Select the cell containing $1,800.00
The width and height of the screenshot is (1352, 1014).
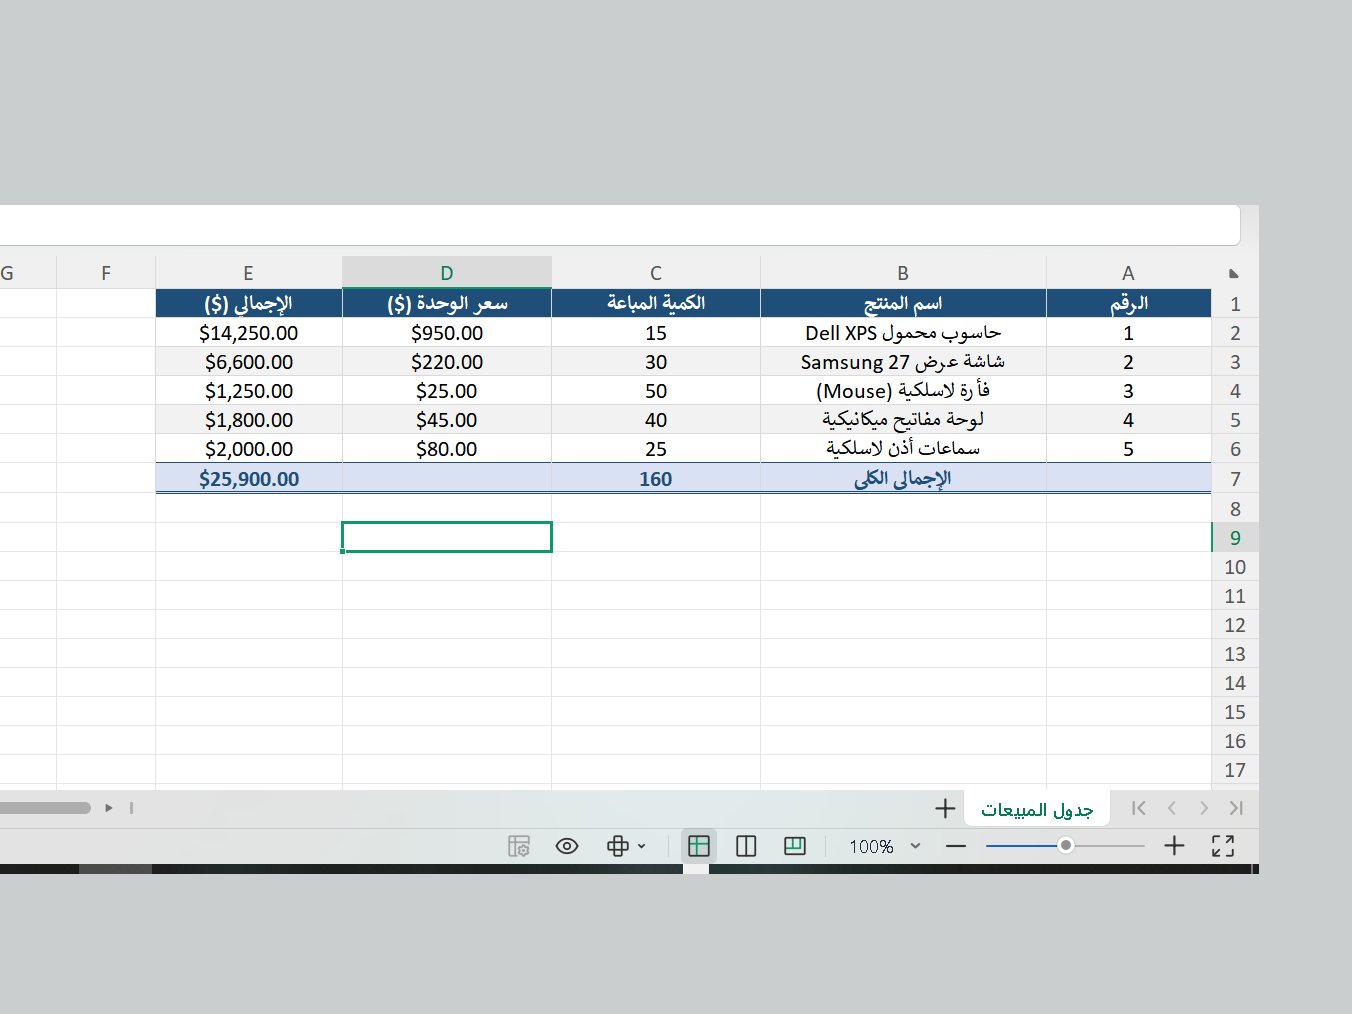point(249,420)
